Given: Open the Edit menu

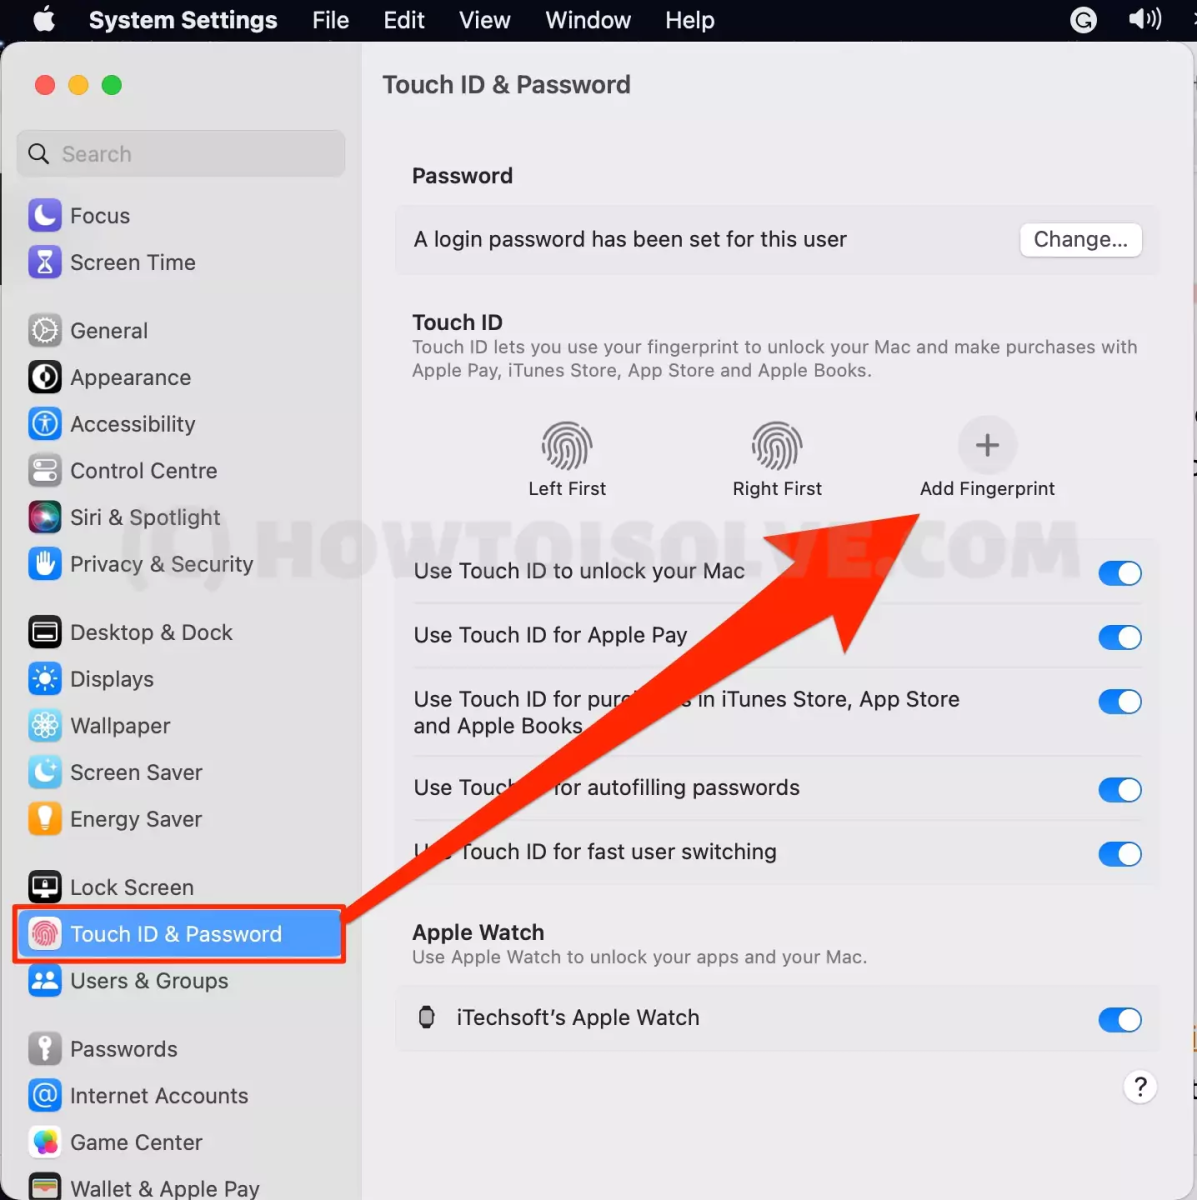Looking at the screenshot, I should tap(404, 20).
